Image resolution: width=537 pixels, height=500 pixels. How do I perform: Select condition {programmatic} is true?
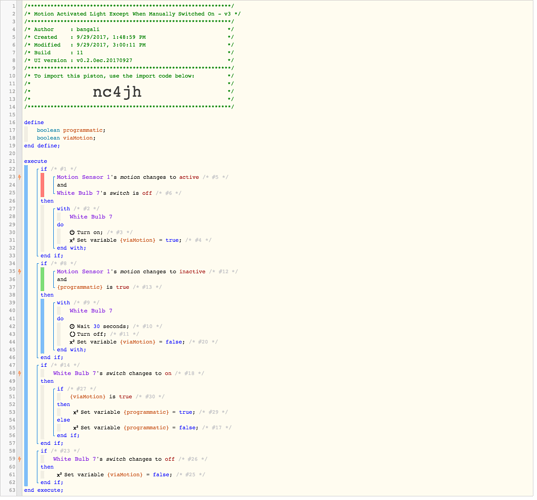pos(93,287)
